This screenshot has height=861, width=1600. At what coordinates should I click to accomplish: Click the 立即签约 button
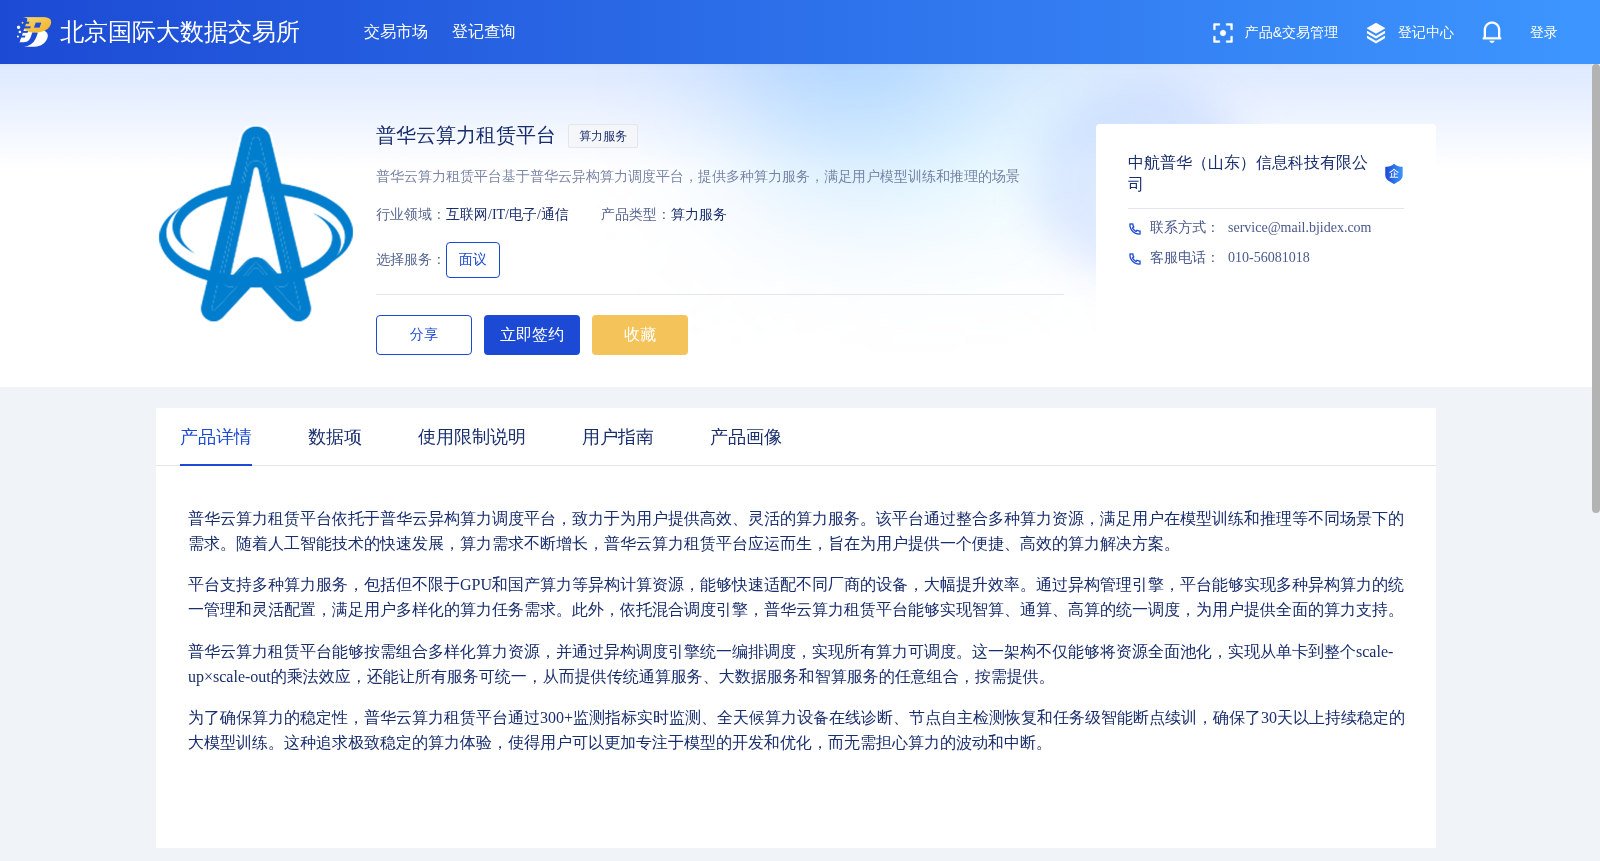[x=532, y=335]
